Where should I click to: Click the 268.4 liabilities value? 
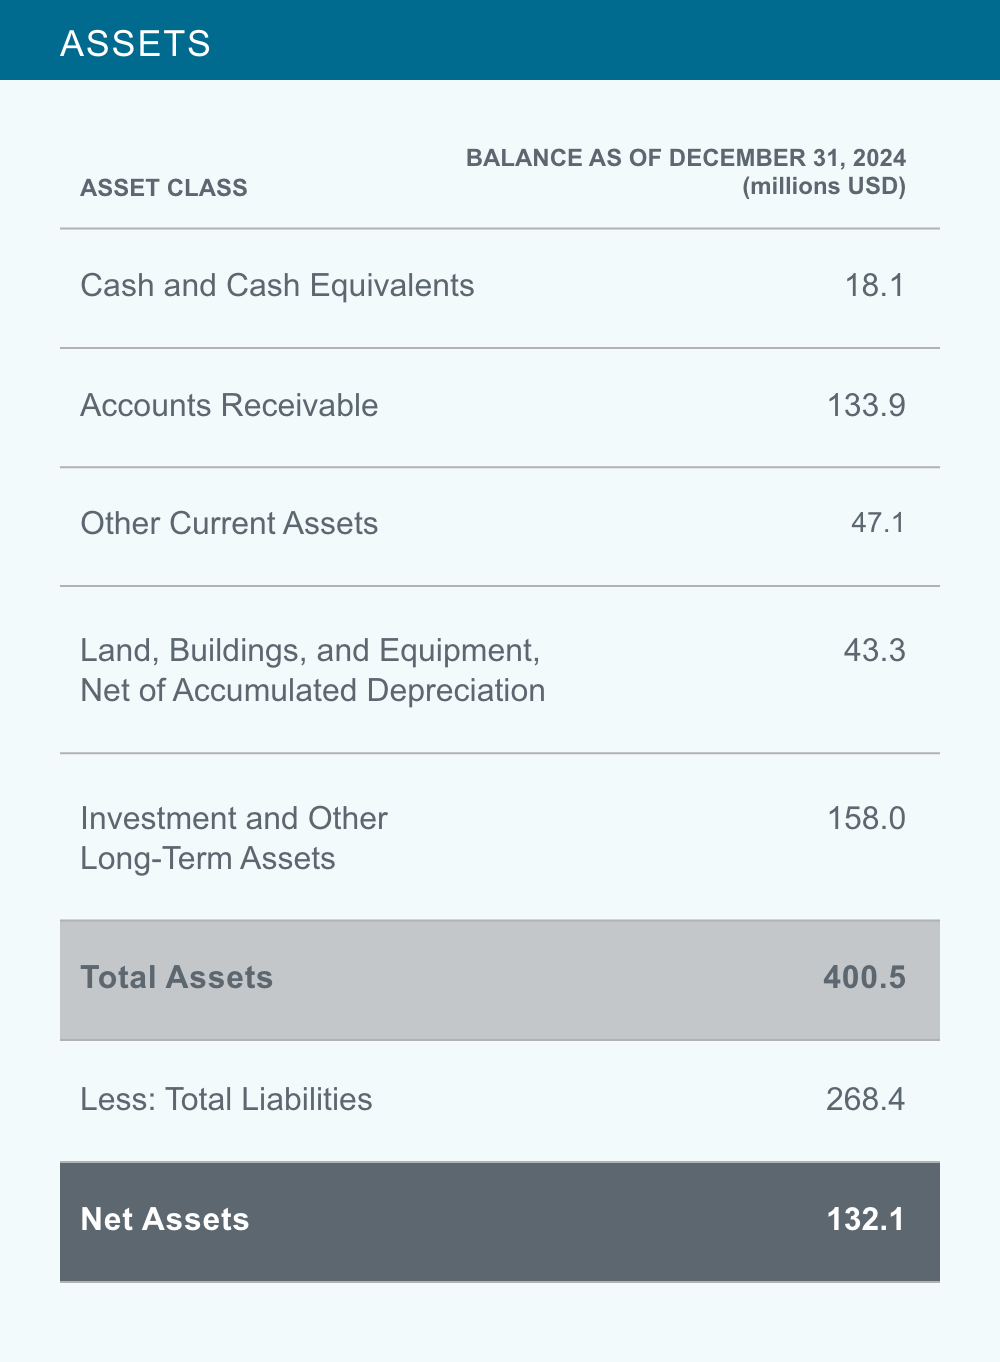866,1100
